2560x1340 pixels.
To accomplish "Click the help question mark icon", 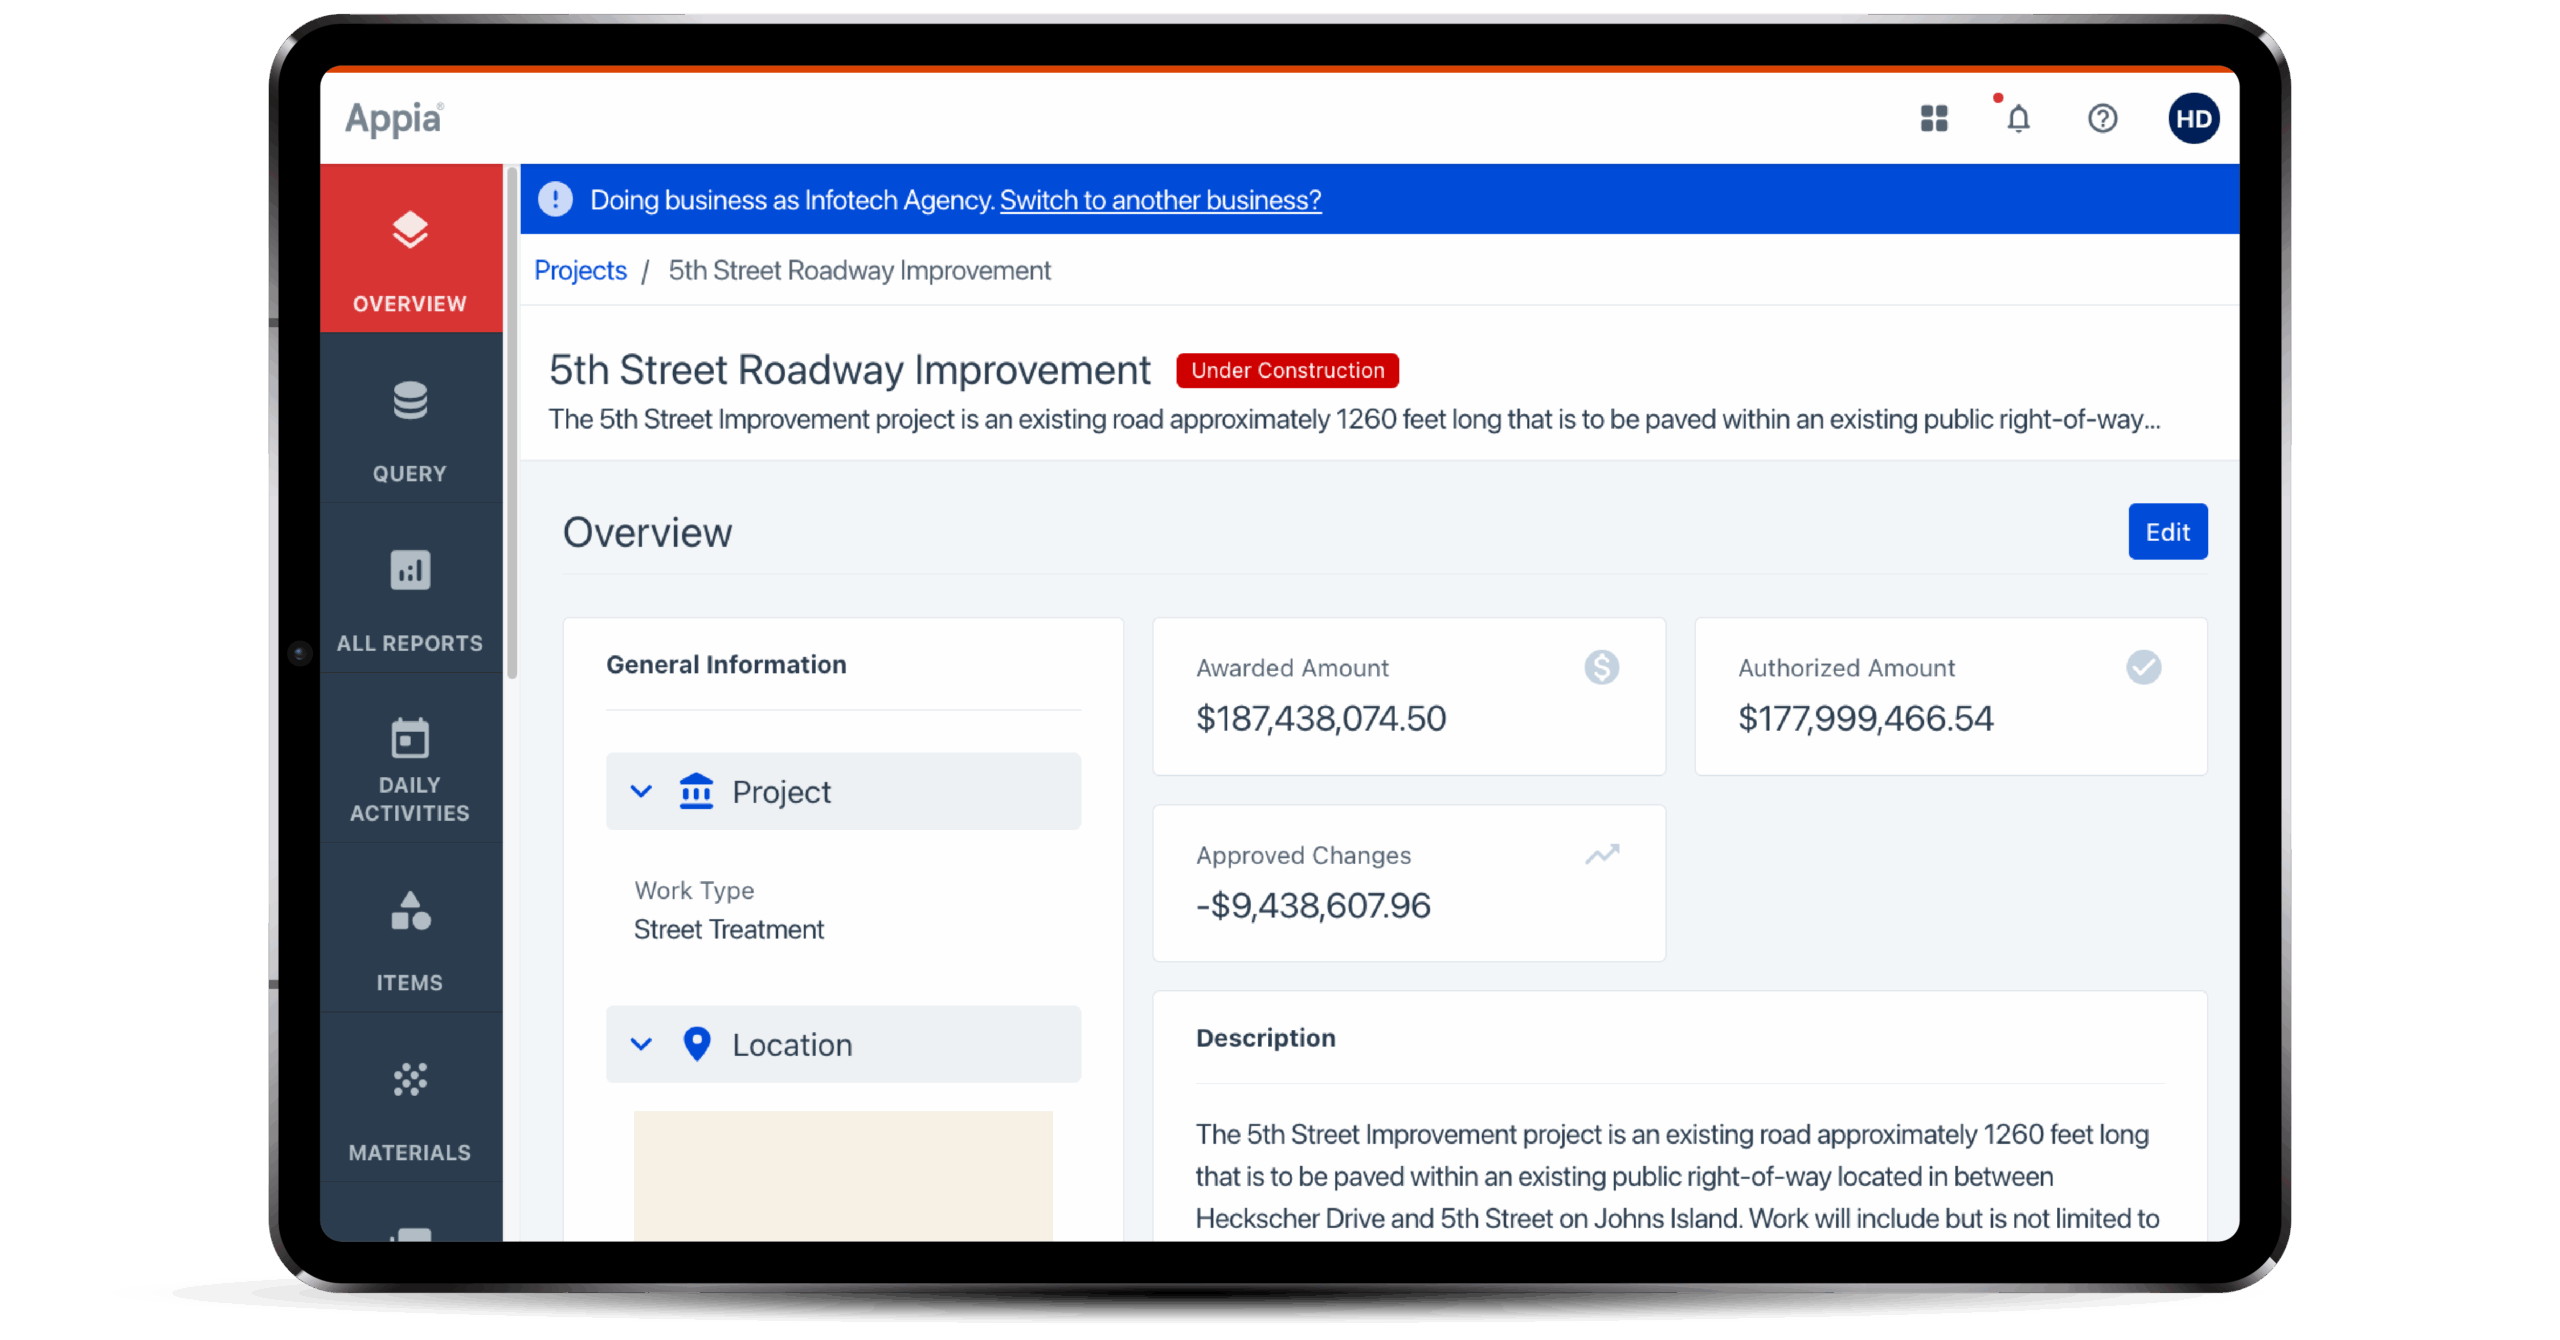I will pos(2102,119).
